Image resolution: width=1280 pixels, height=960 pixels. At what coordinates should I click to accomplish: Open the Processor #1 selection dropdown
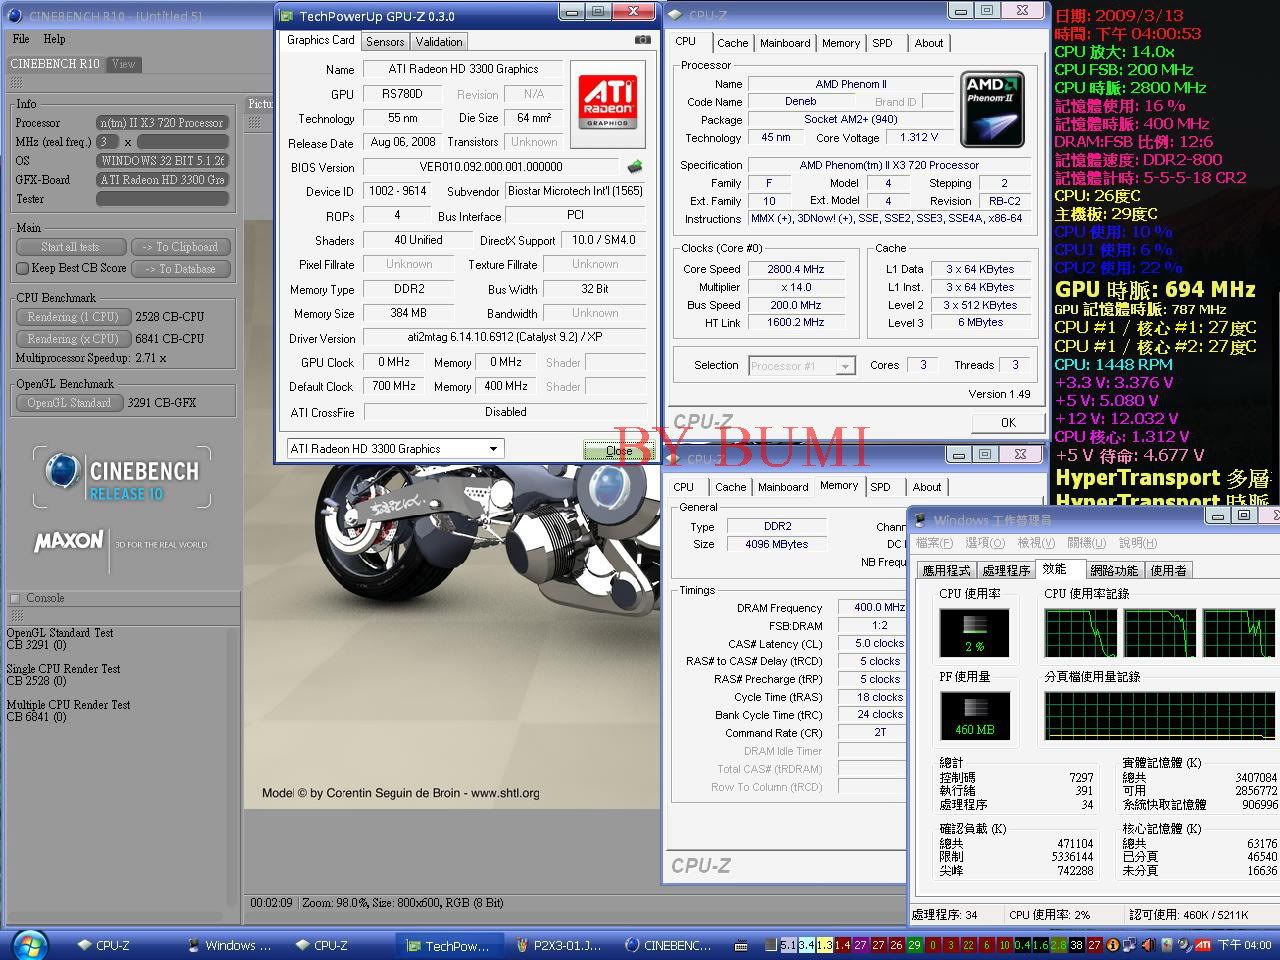coord(845,366)
